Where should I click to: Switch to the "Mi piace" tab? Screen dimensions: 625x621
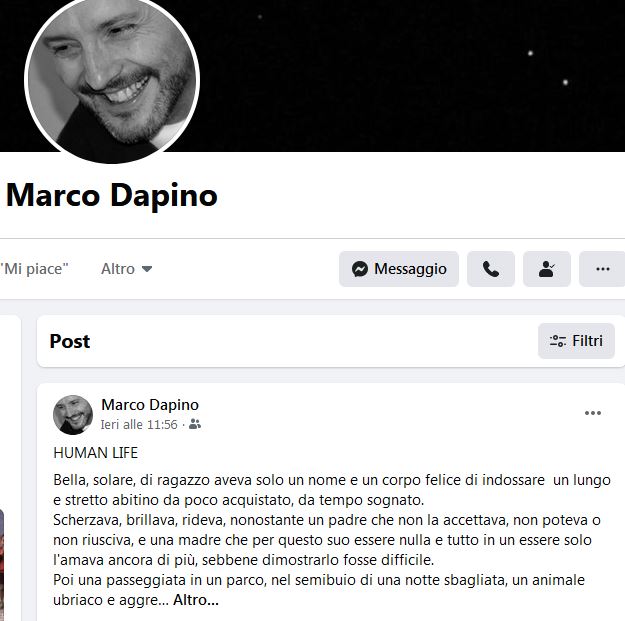(34, 269)
